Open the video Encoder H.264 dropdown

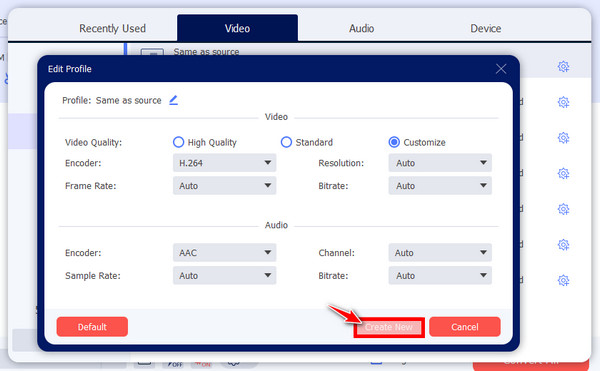pyautogui.click(x=225, y=163)
